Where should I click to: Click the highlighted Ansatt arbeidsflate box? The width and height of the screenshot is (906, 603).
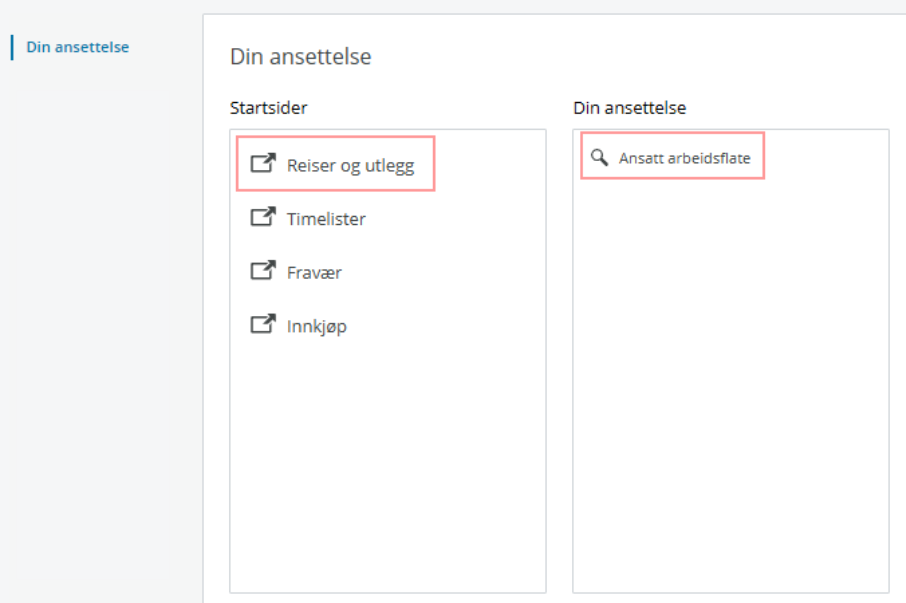[x=671, y=156]
